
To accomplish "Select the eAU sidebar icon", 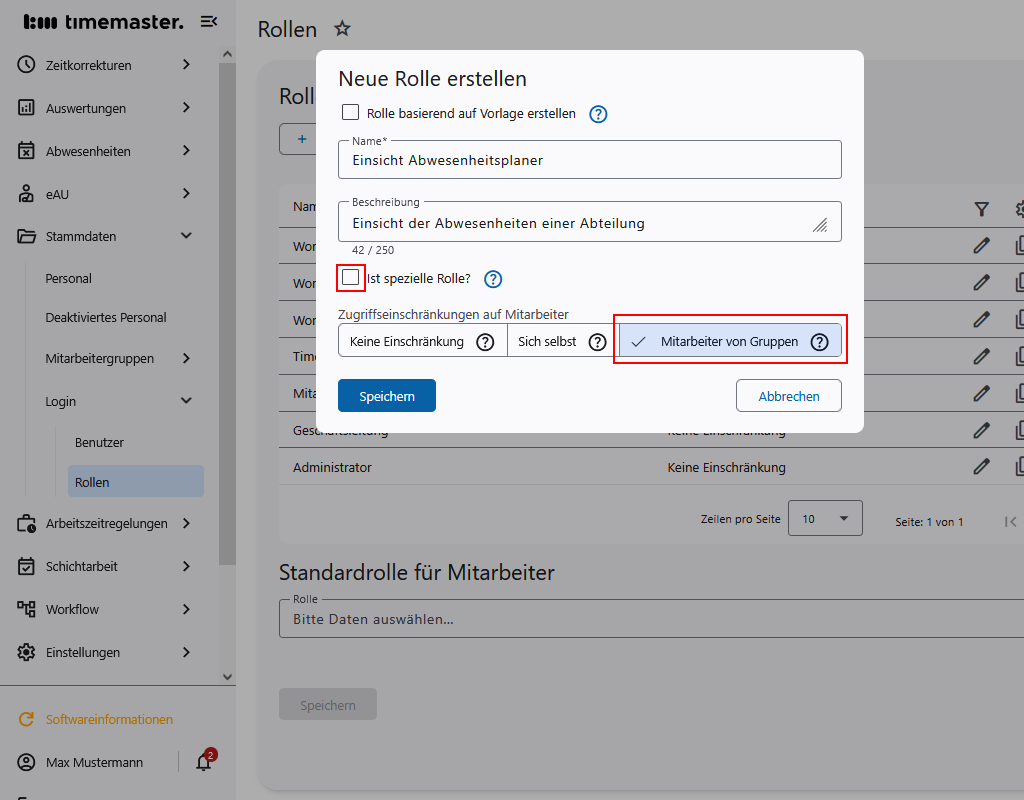I will tap(25, 193).
